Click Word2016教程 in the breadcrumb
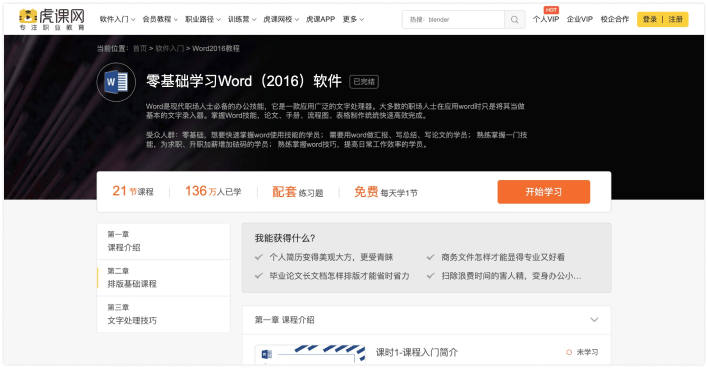 (x=216, y=48)
